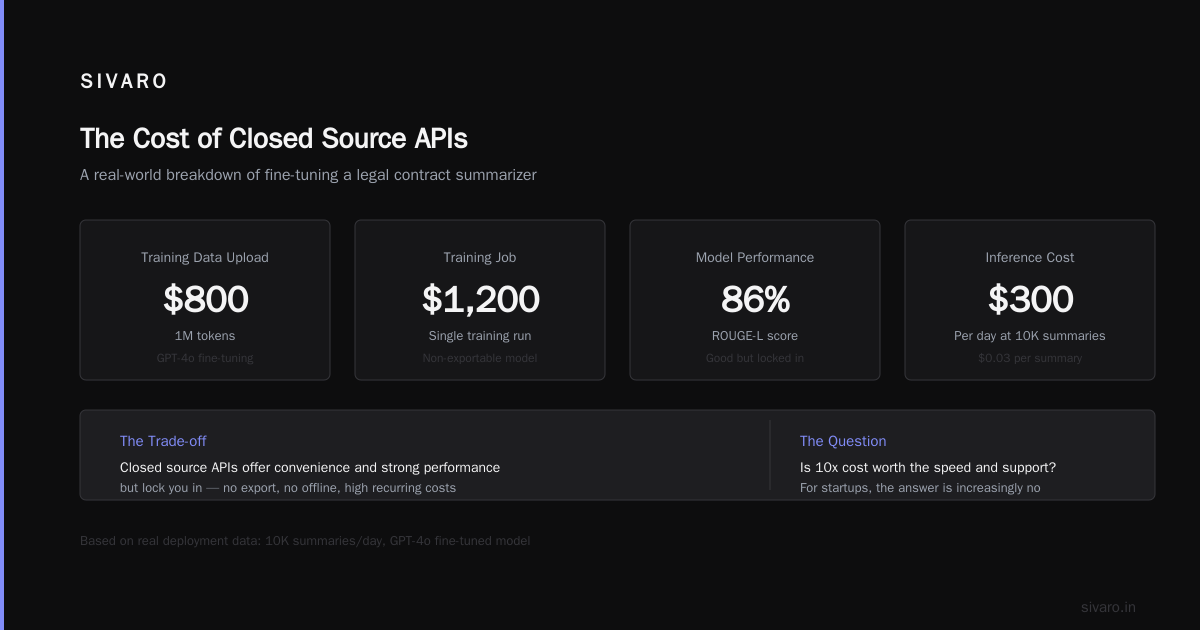Image resolution: width=1200 pixels, height=630 pixels.
Task: Click the 'GPT-4o fine-tuning' caption
Action: coord(205,358)
